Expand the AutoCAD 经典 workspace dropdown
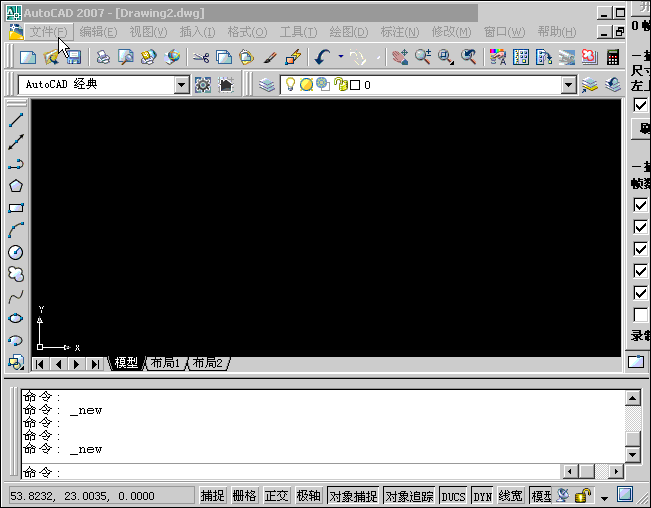Image resolution: width=651 pixels, height=508 pixels. pos(181,85)
